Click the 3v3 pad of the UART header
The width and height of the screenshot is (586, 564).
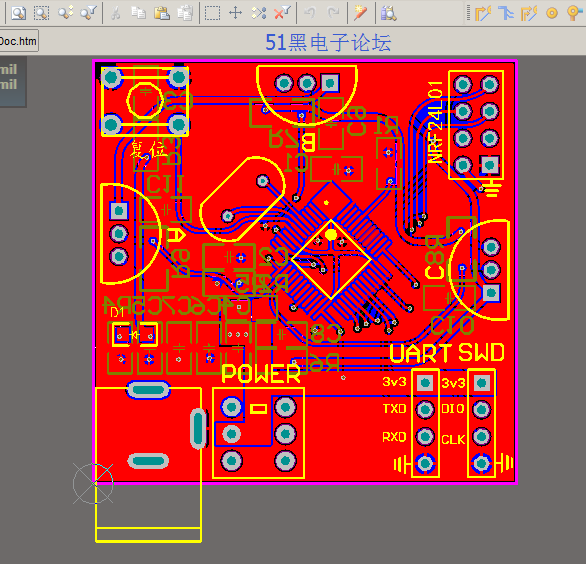click(425, 382)
